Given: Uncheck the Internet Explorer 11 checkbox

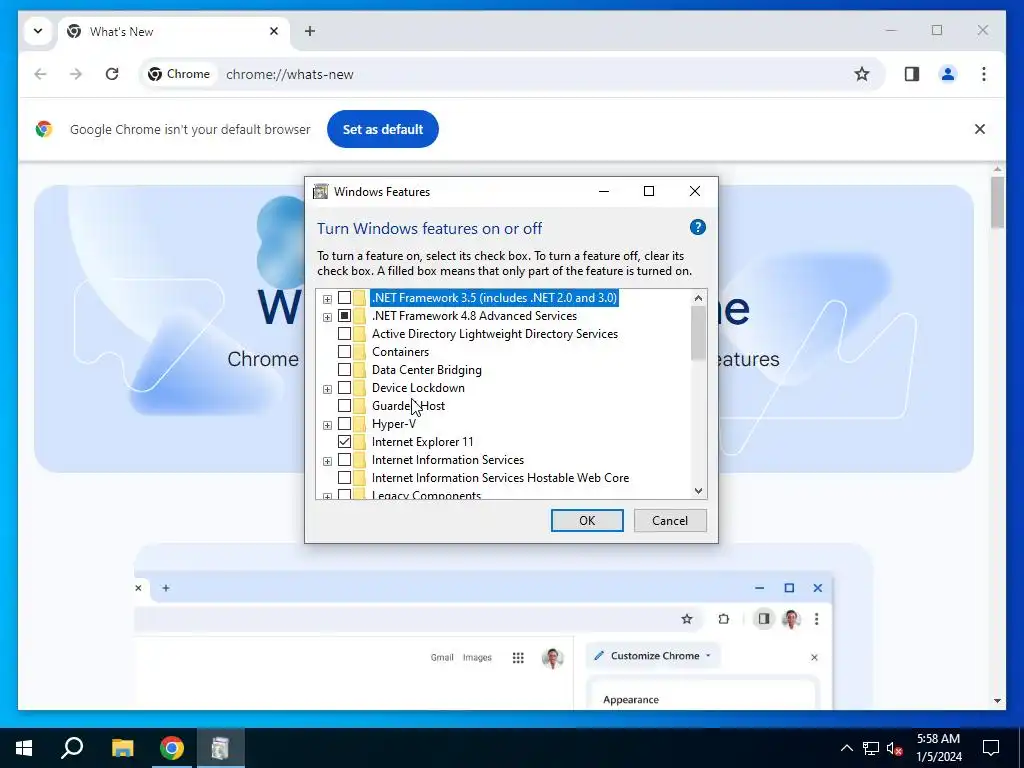Looking at the screenshot, I should tap(344, 441).
